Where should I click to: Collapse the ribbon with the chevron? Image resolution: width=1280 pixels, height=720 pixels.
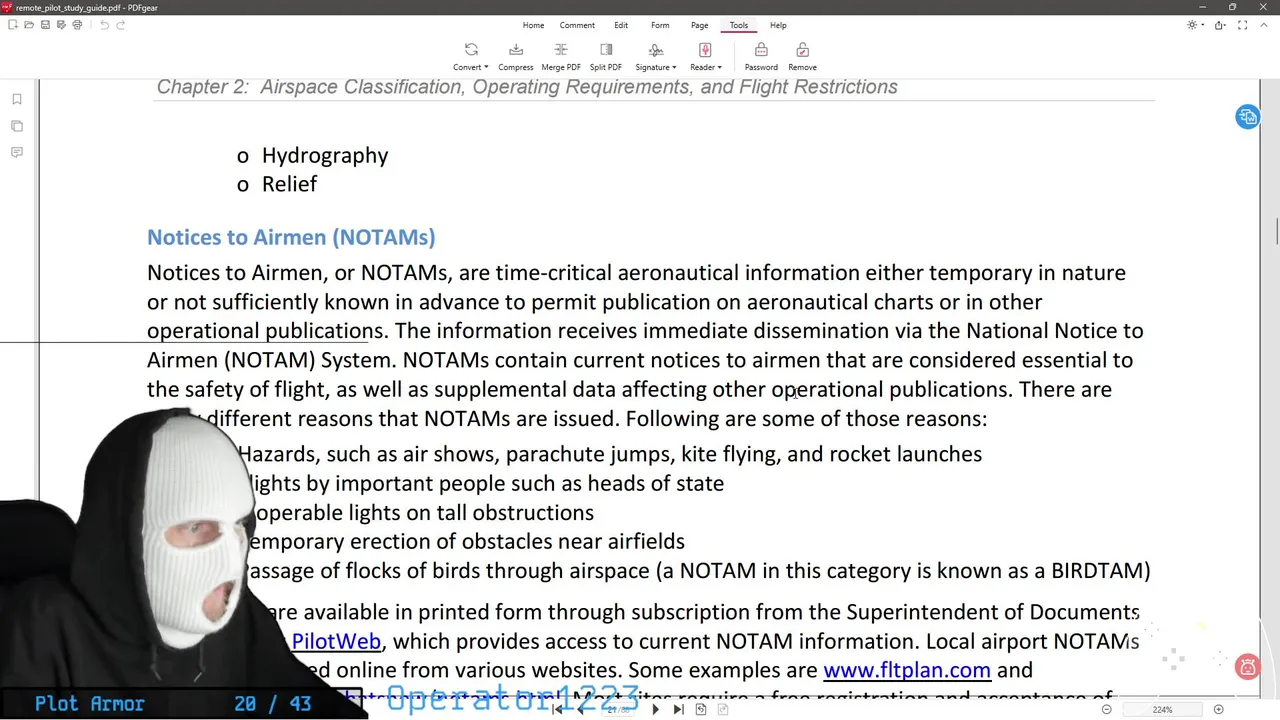click(x=1264, y=25)
